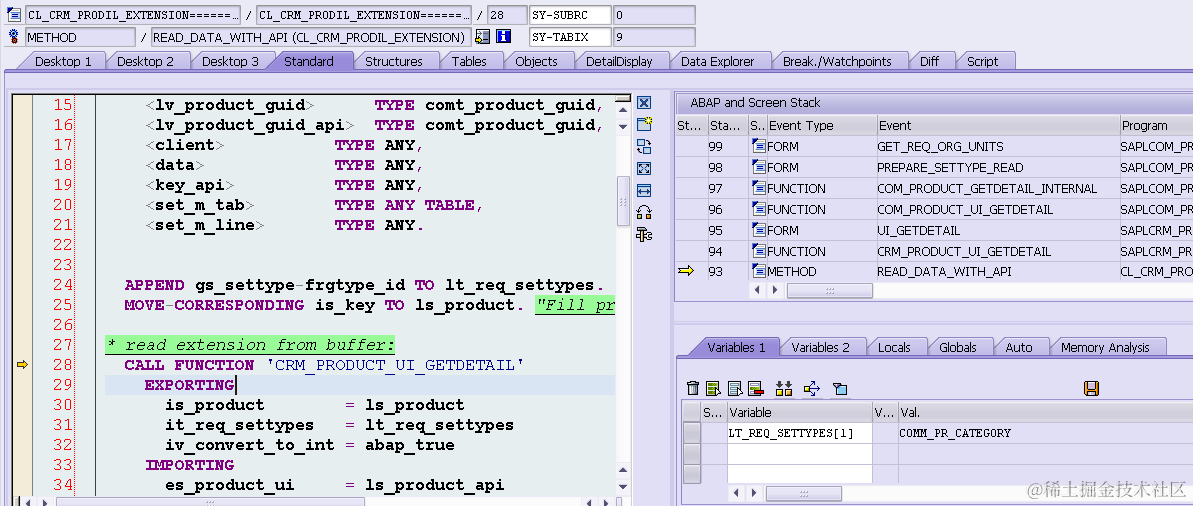
Task: Open the Tables tab
Action: pyautogui.click(x=469, y=62)
